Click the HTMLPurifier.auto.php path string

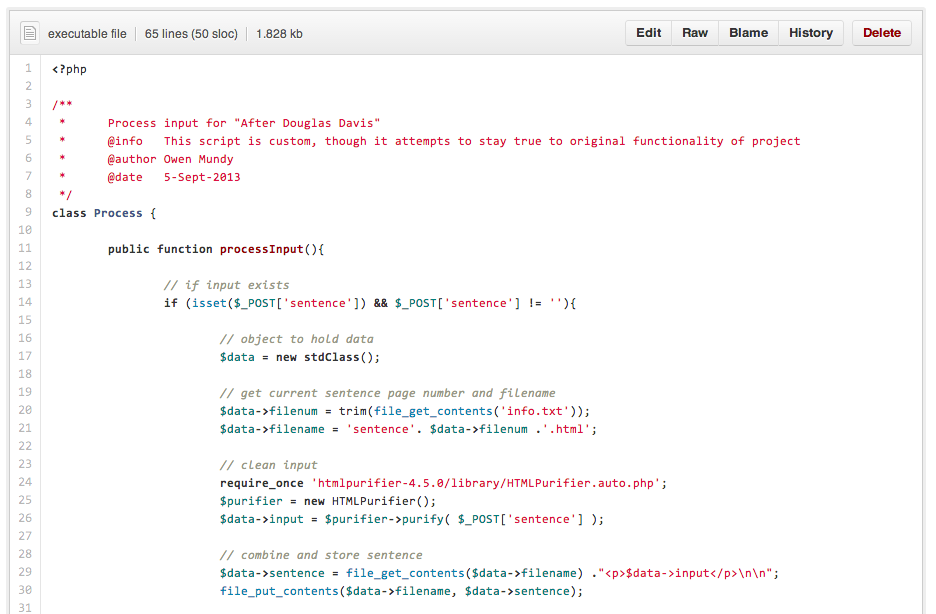485,483
